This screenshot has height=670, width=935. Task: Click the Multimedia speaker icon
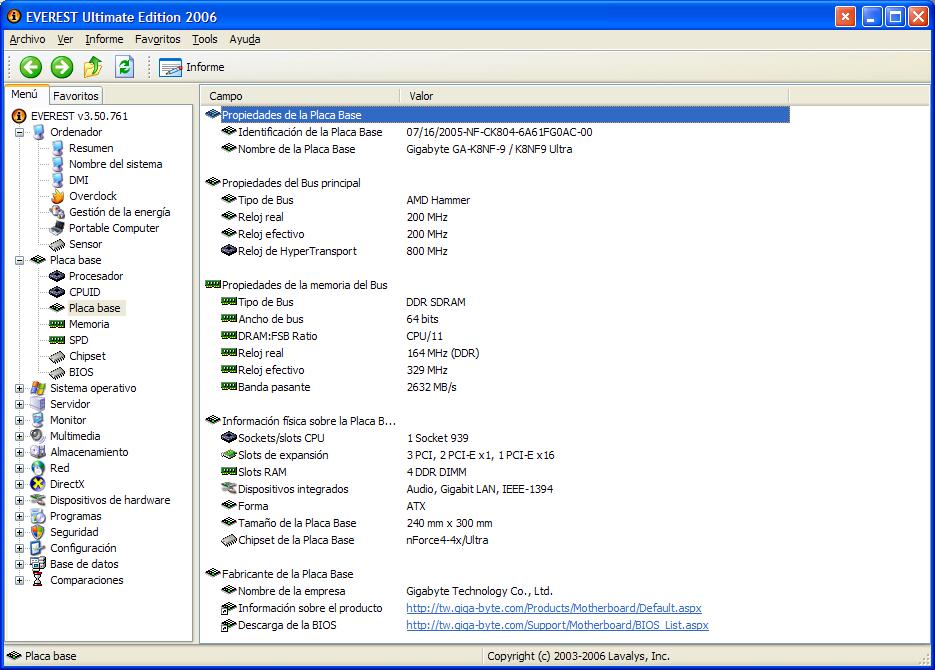pos(38,436)
